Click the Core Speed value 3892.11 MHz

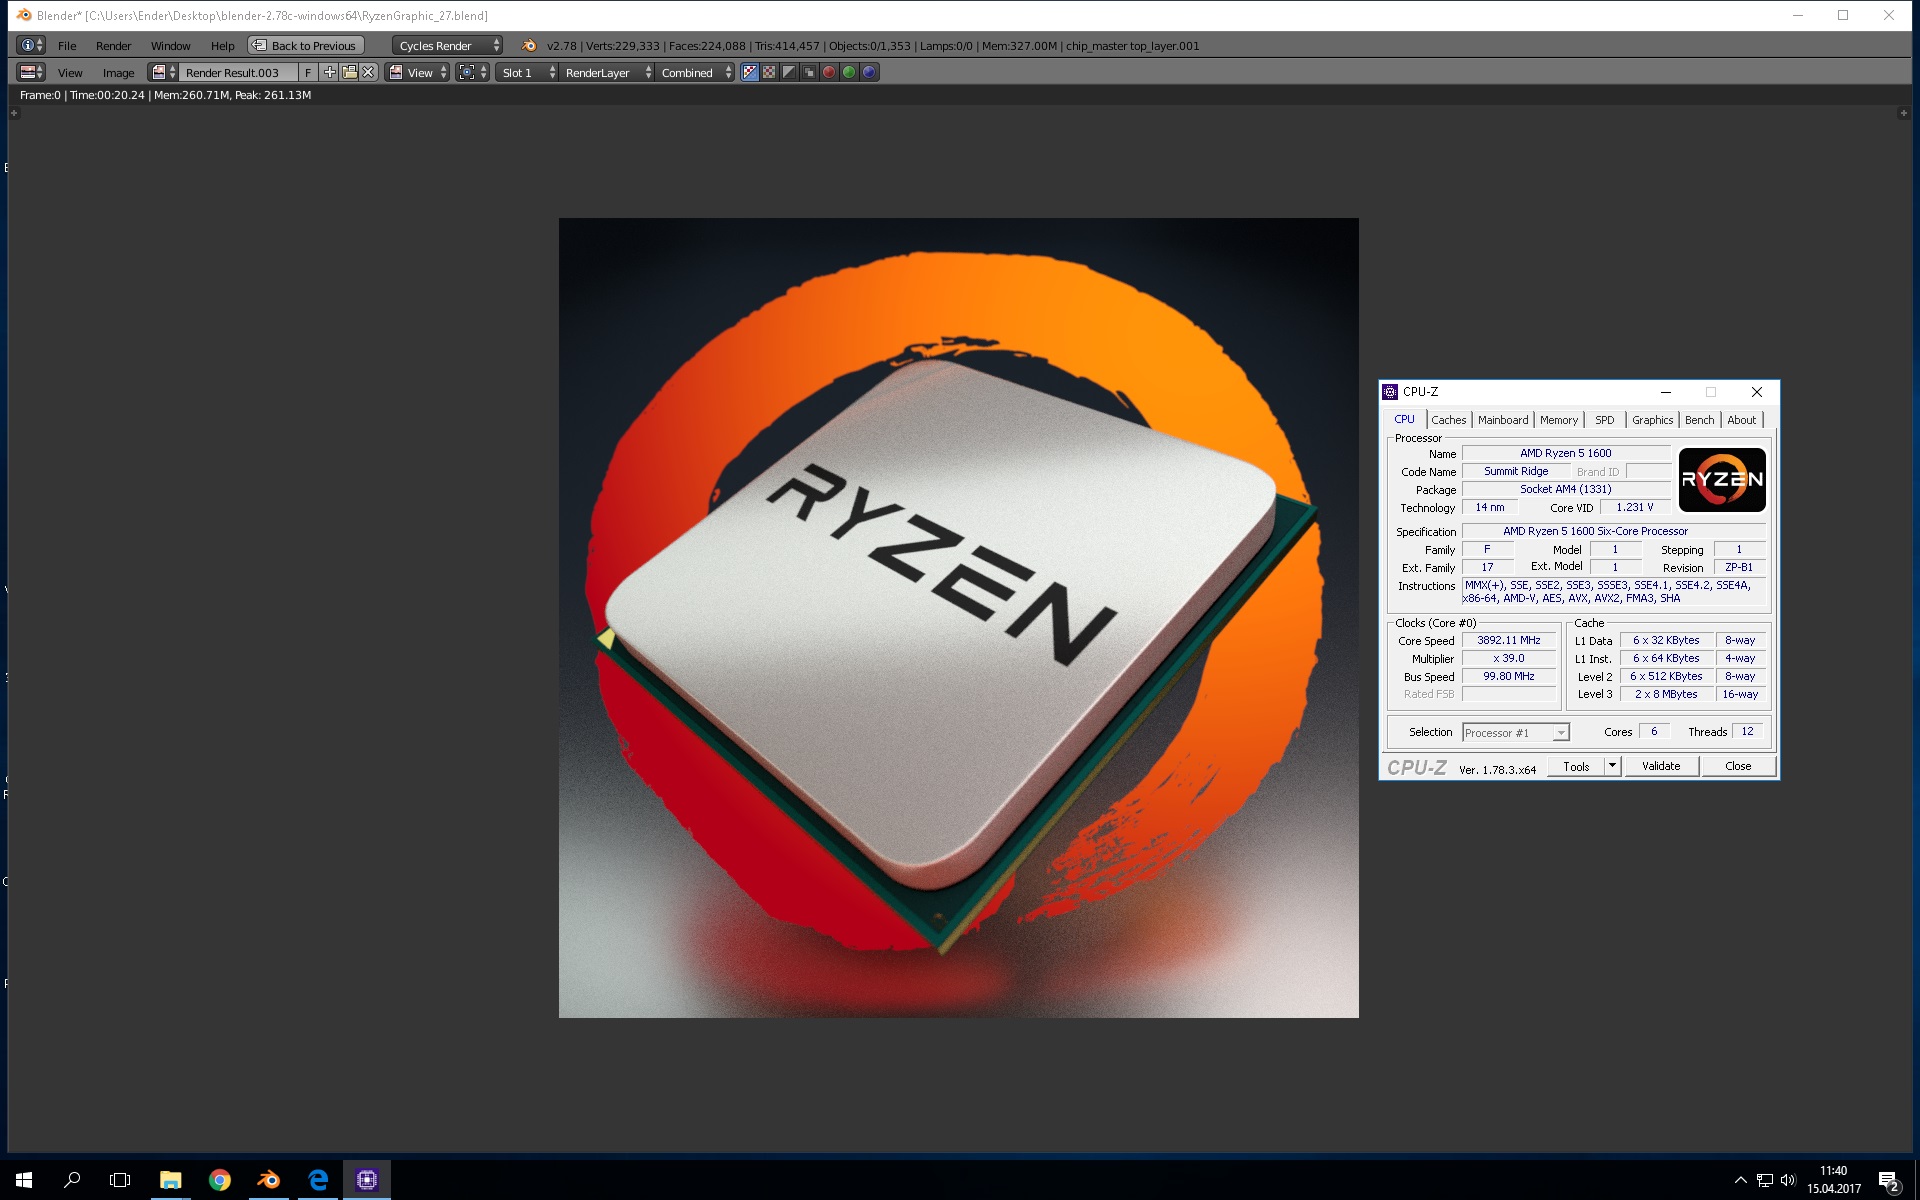[1508, 640]
